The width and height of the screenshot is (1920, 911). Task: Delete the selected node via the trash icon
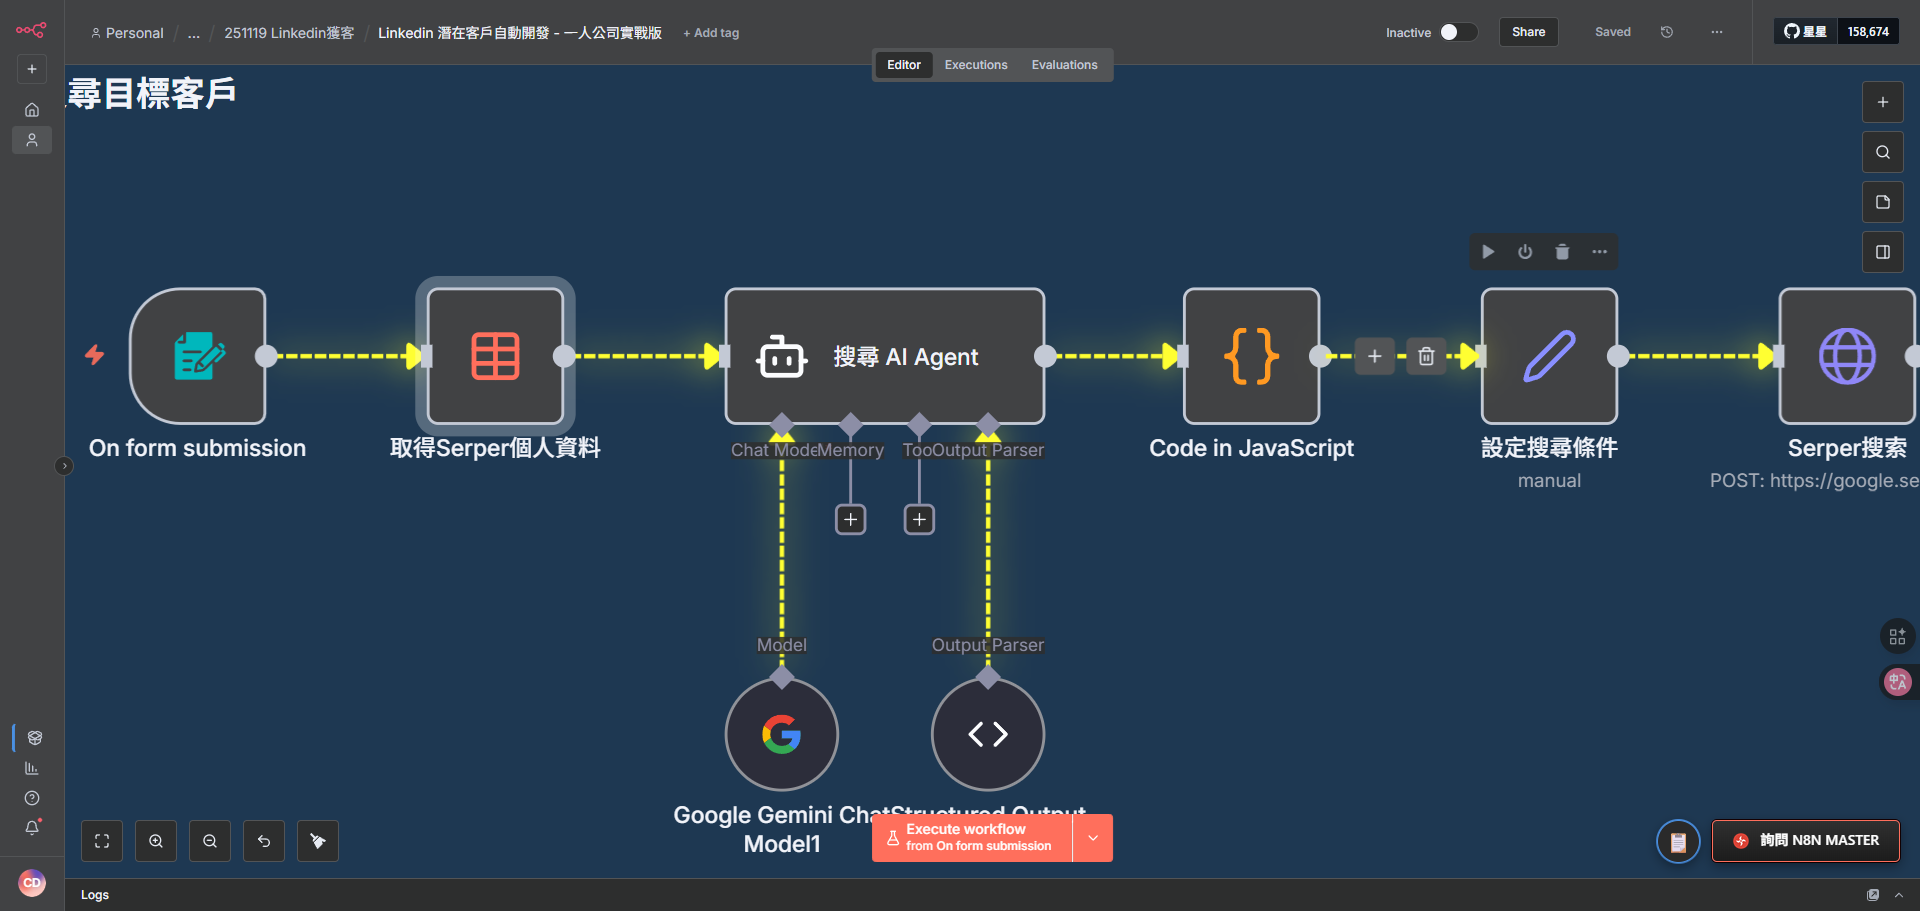click(1562, 251)
